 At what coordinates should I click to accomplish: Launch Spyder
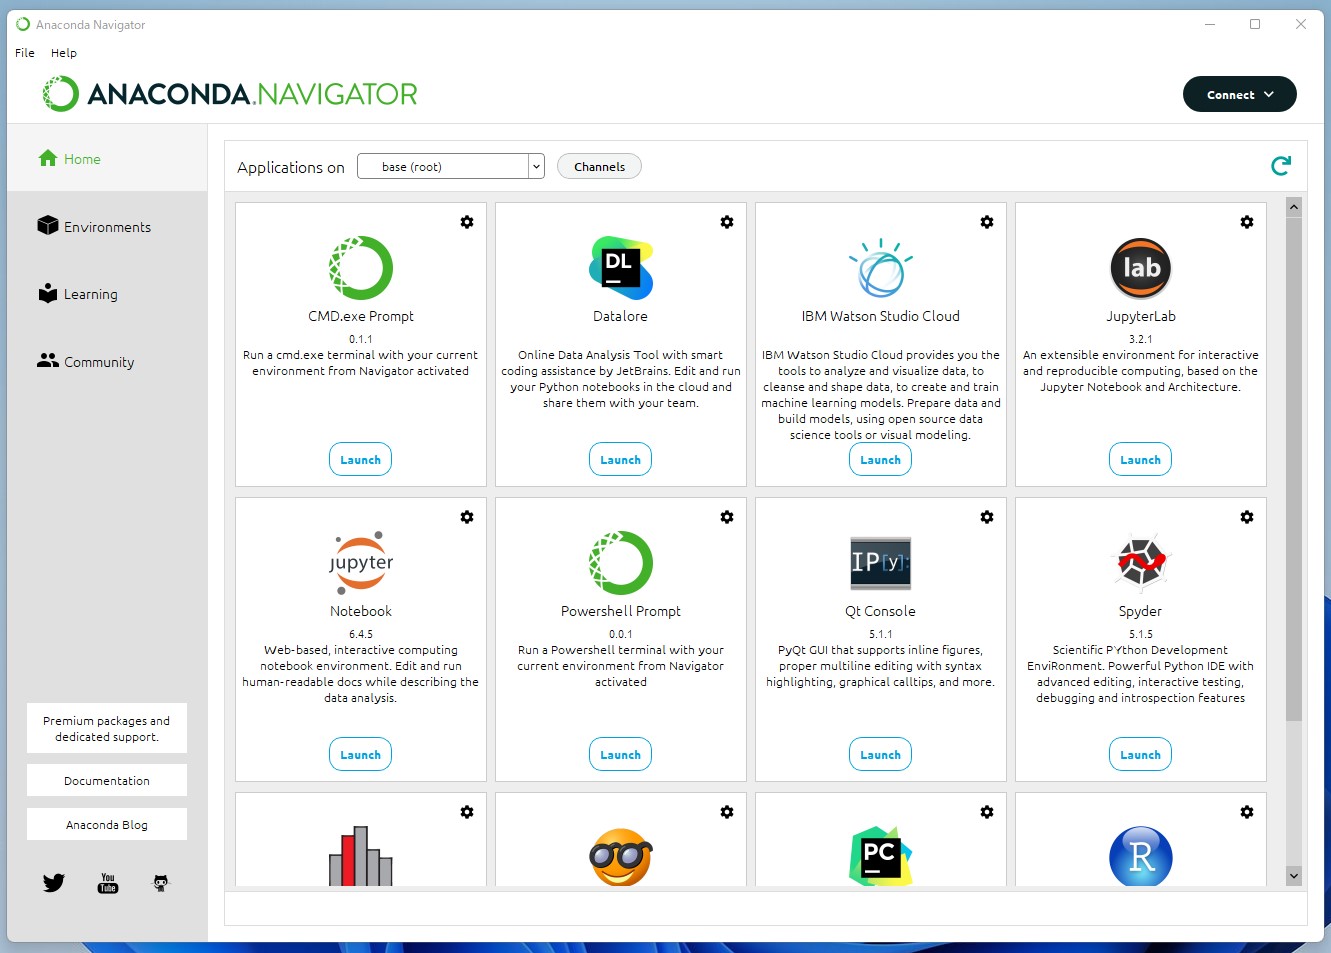point(1141,755)
